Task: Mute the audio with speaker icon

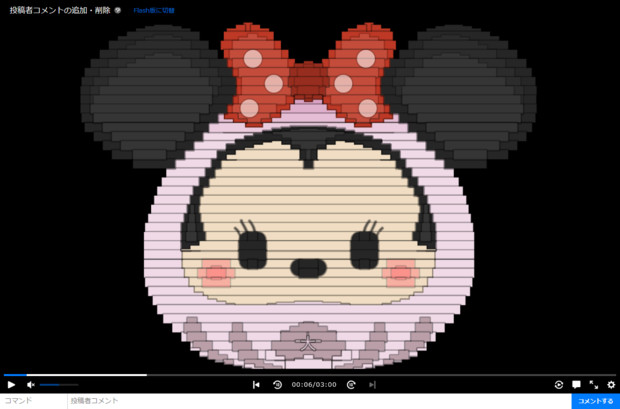Action: pyautogui.click(x=30, y=384)
